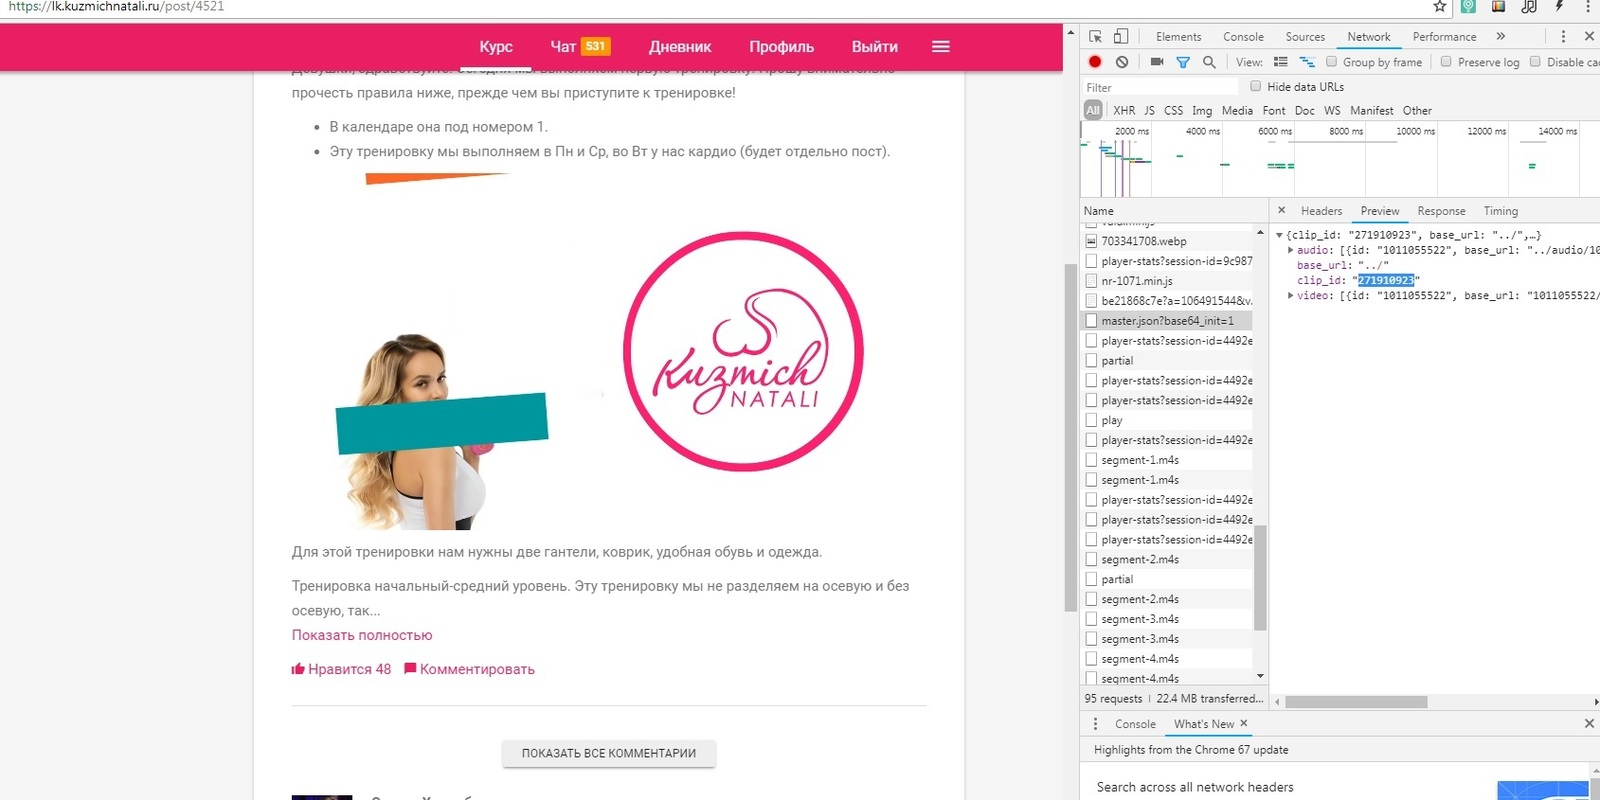Enable Preserve log checkbox
Screen dimensions: 1600x800
click(x=1446, y=62)
